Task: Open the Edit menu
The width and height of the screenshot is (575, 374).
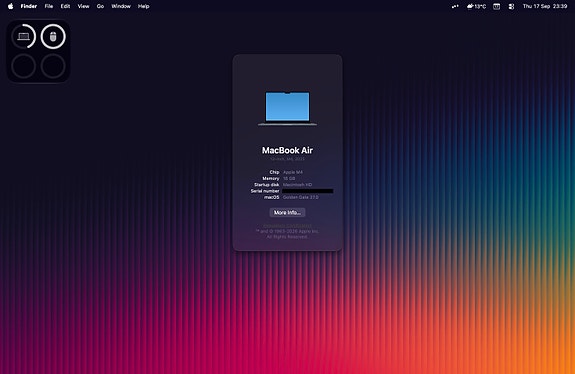Action: click(x=65, y=6)
